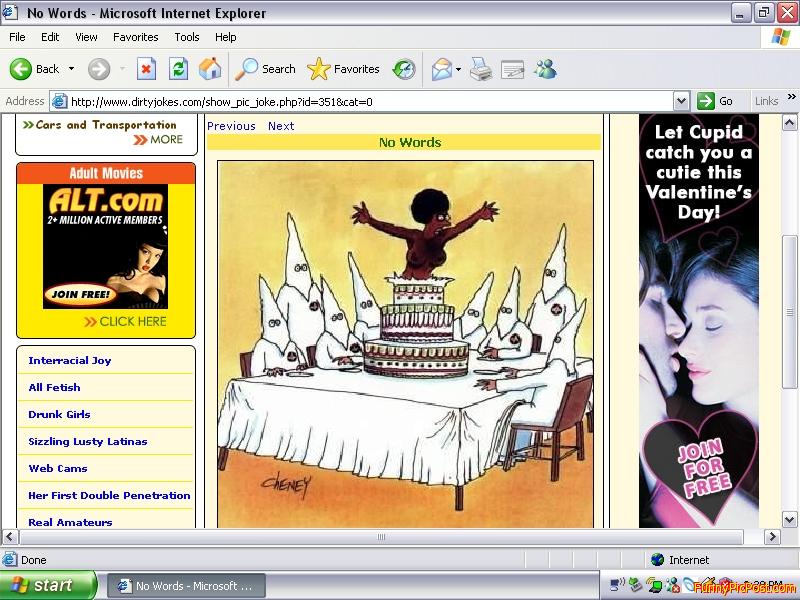The image size is (800, 600).
Task: Click the IE page icon in status bar
Action: [x=9, y=560]
